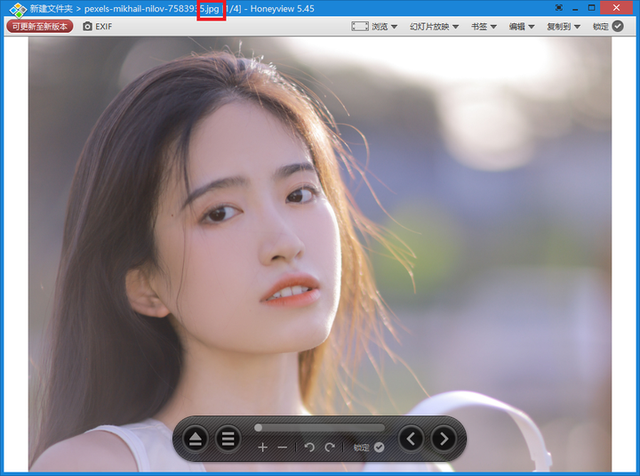Toggle the 锁定 lock in the top toolbar

pyautogui.click(x=608, y=27)
